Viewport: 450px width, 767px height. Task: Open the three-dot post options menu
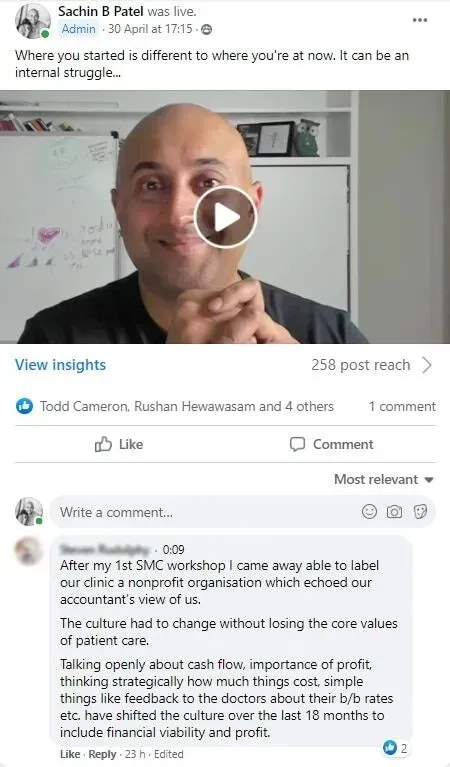[420, 20]
